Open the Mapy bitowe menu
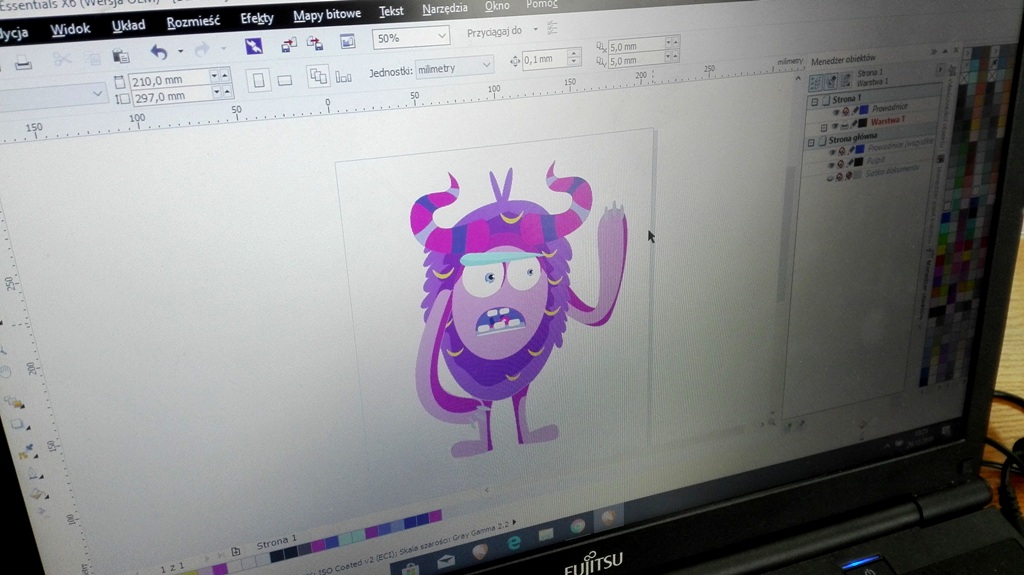 click(327, 14)
